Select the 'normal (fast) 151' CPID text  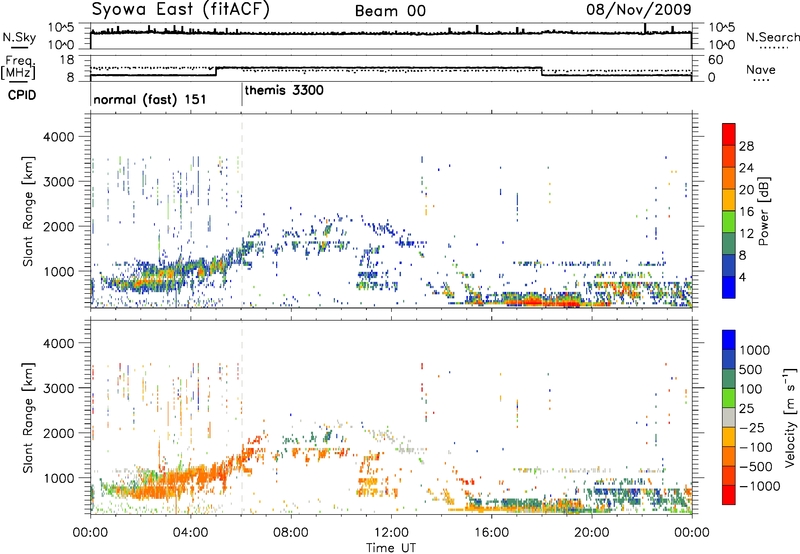[150, 99]
